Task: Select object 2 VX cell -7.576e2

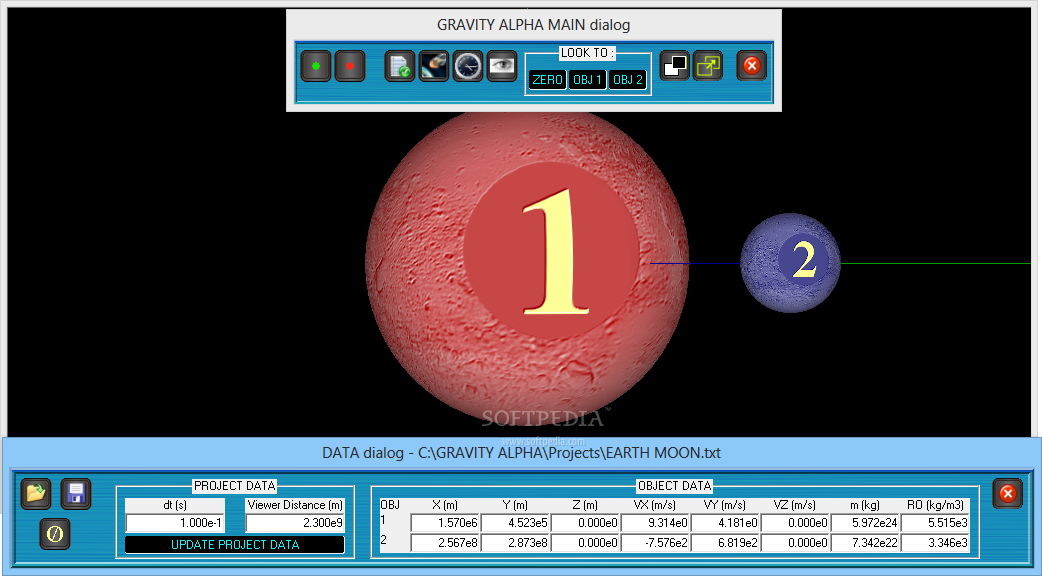Action: 655,543
